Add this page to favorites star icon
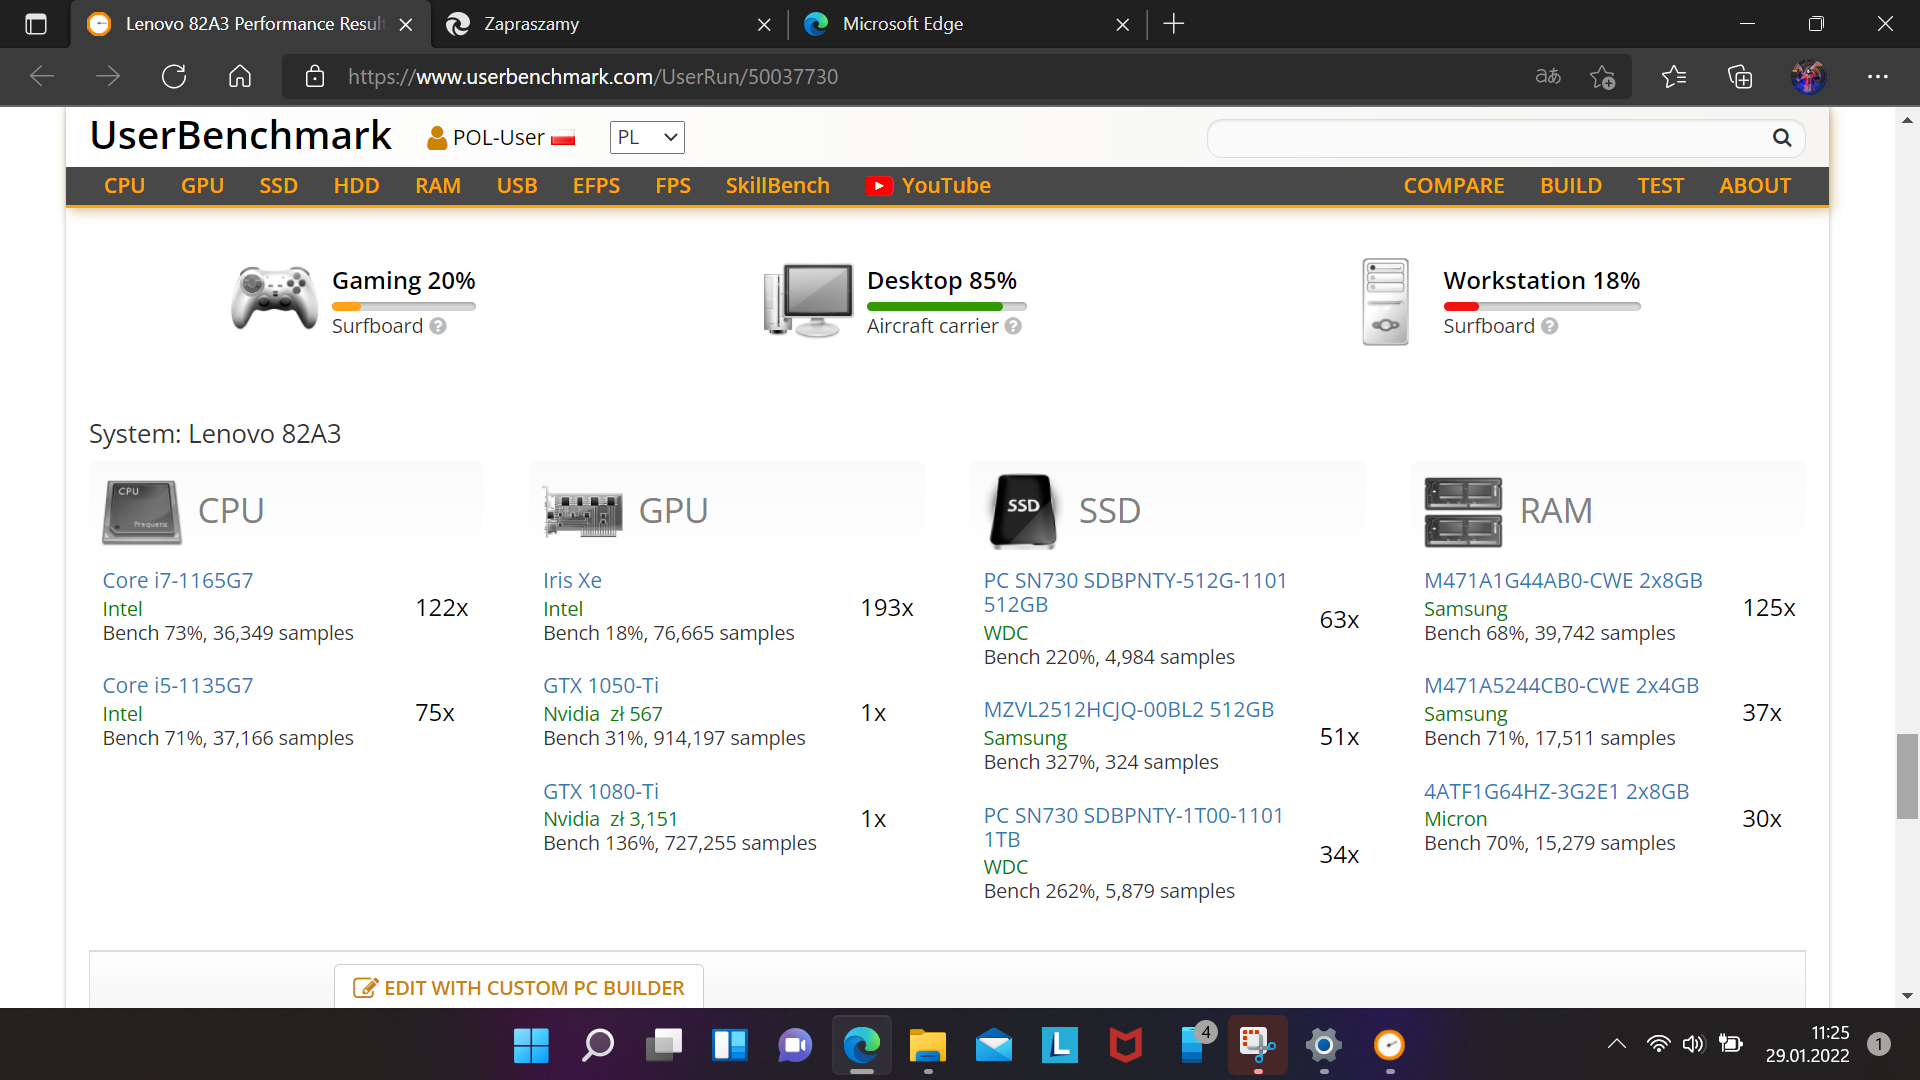Screen dimensions: 1920x1080 click(1603, 77)
